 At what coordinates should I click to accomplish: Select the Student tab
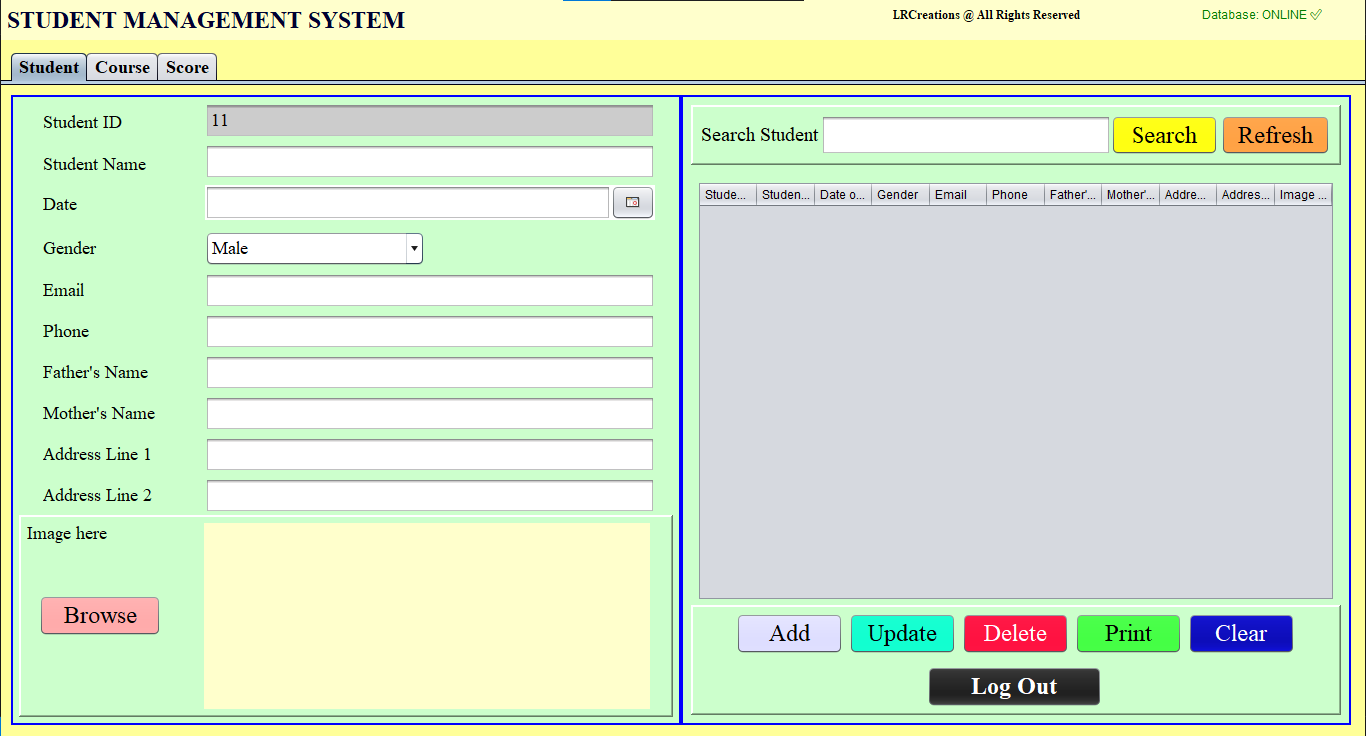click(x=48, y=67)
